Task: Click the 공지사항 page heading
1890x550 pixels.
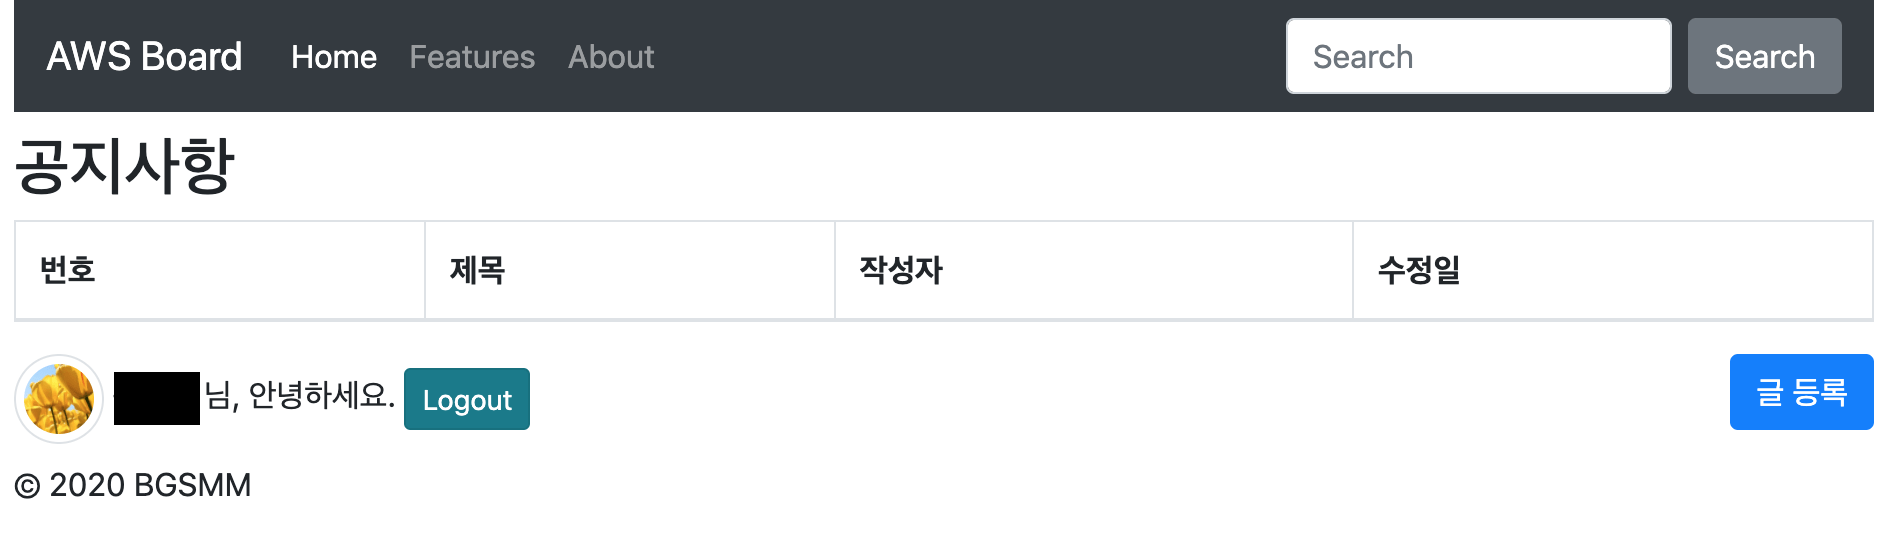Action: (x=125, y=166)
